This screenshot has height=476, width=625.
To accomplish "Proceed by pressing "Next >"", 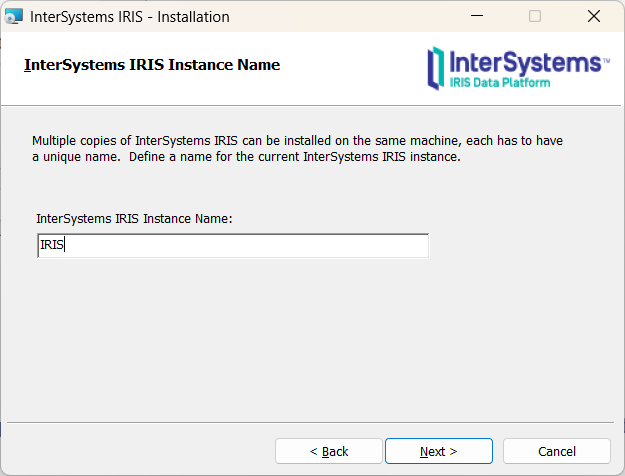I will coord(438,451).
